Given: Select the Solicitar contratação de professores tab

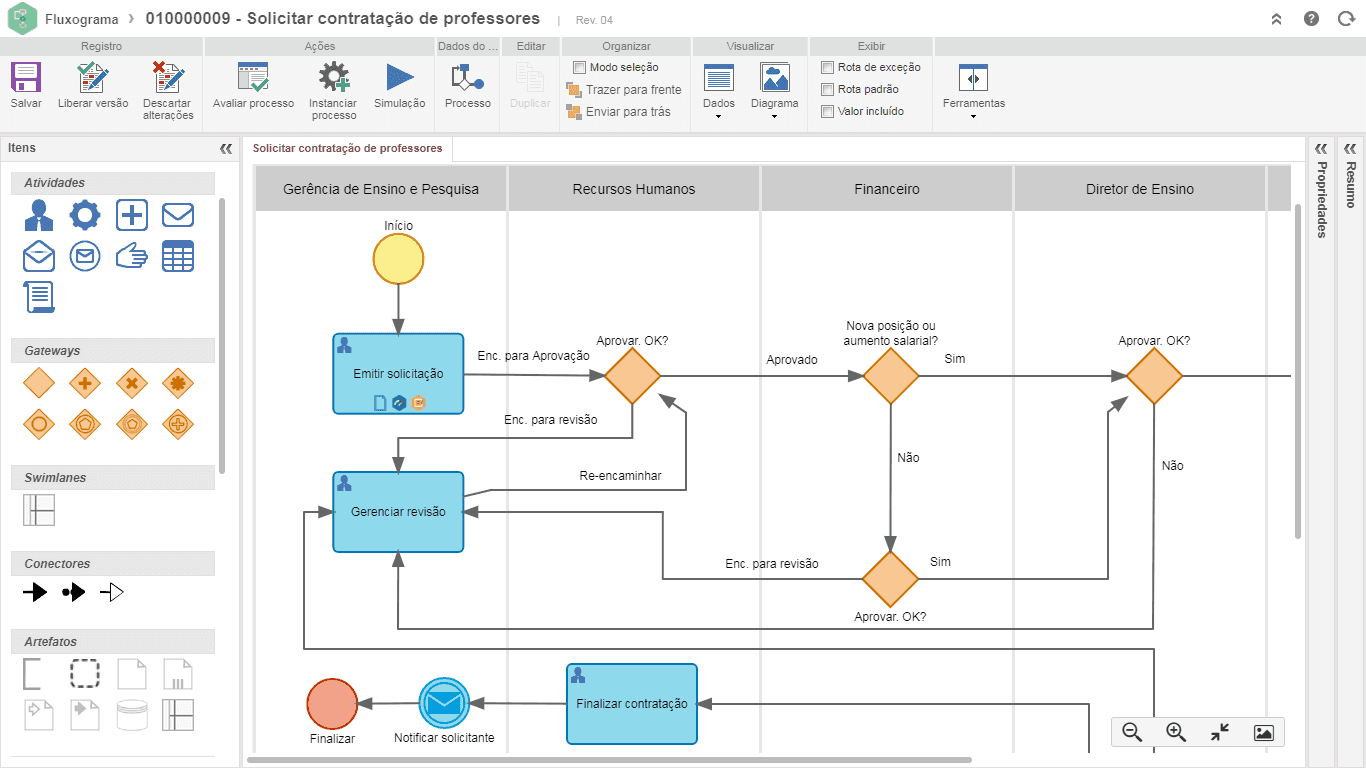Looking at the screenshot, I should [x=347, y=148].
